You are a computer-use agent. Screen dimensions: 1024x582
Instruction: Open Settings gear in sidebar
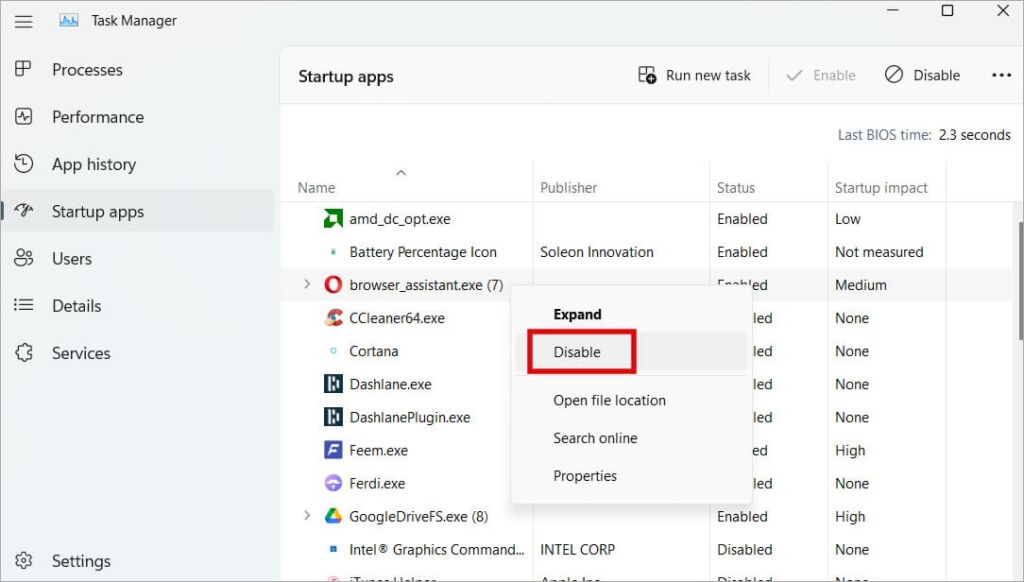[24, 561]
